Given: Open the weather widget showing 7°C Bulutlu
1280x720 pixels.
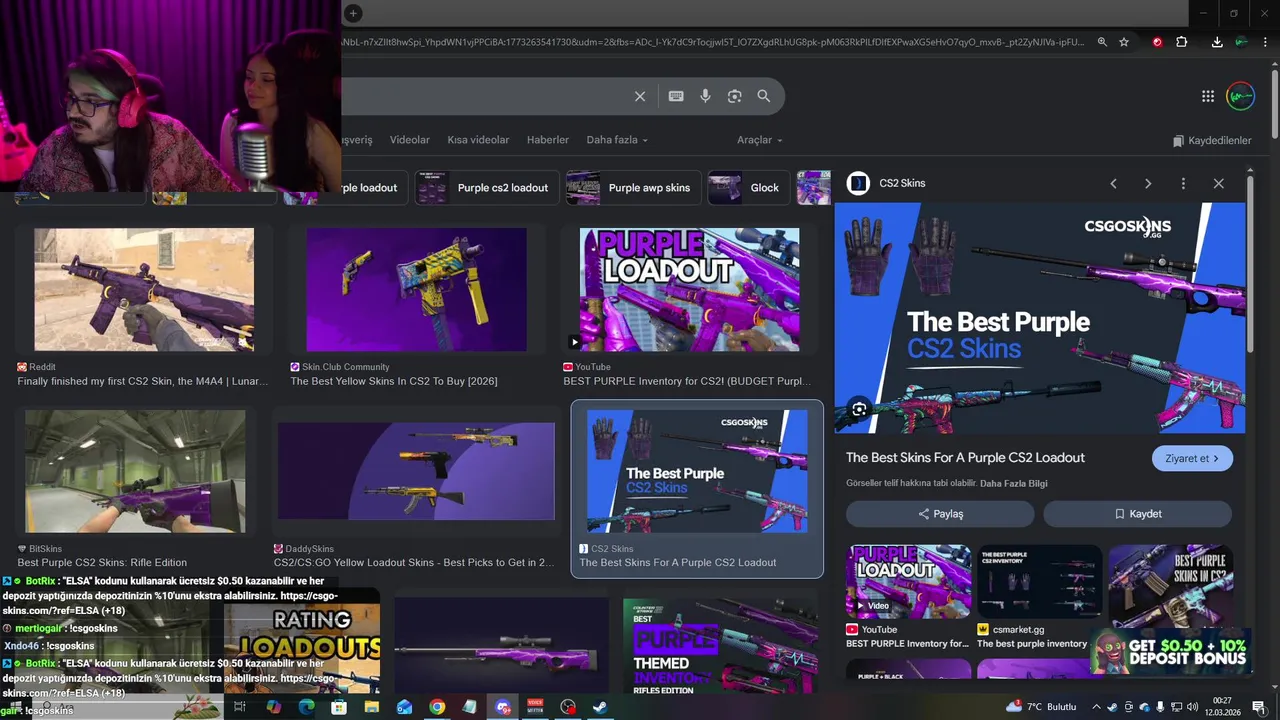Looking at the screenshot, I should pos(1041,707).
